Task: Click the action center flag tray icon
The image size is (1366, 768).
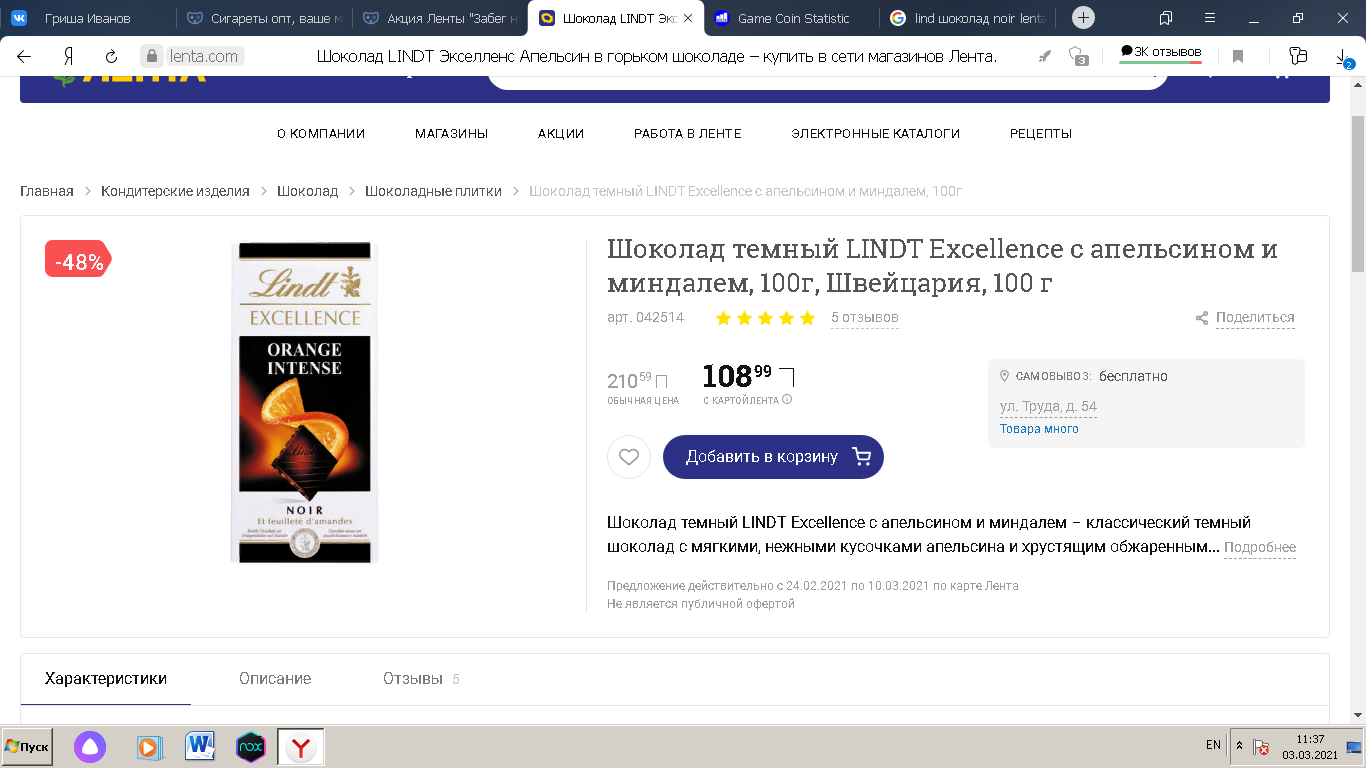Action: (x=1263, y=747)
